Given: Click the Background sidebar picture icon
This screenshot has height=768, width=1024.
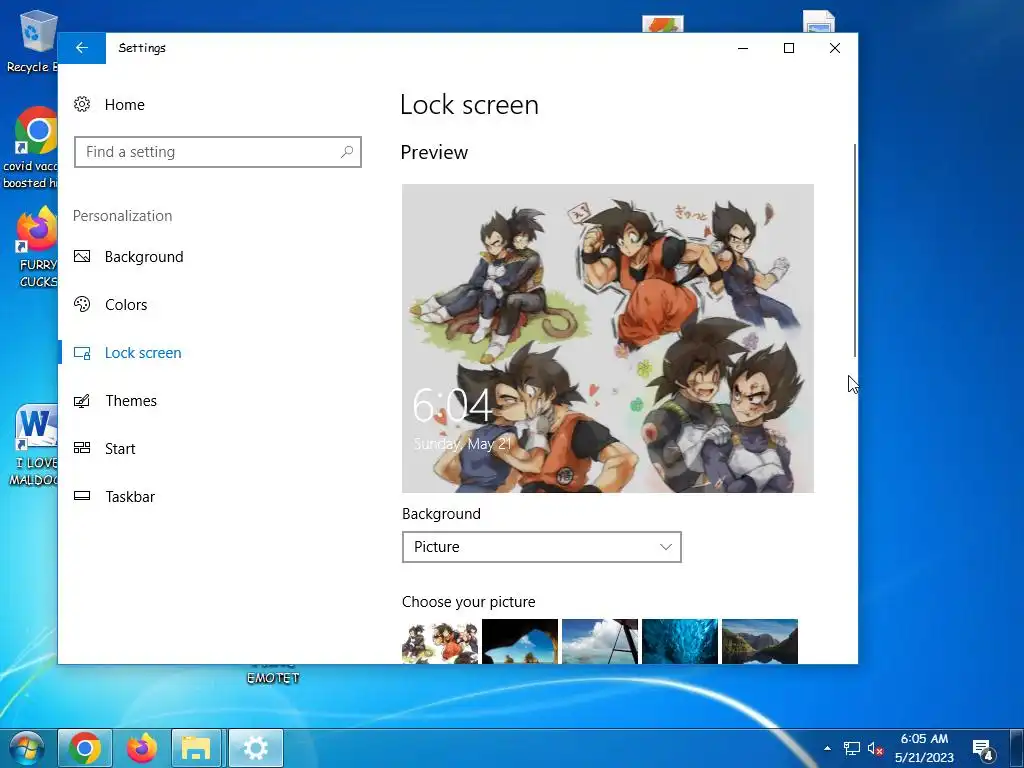Looking at the screenshot, I should click(82, 257).
